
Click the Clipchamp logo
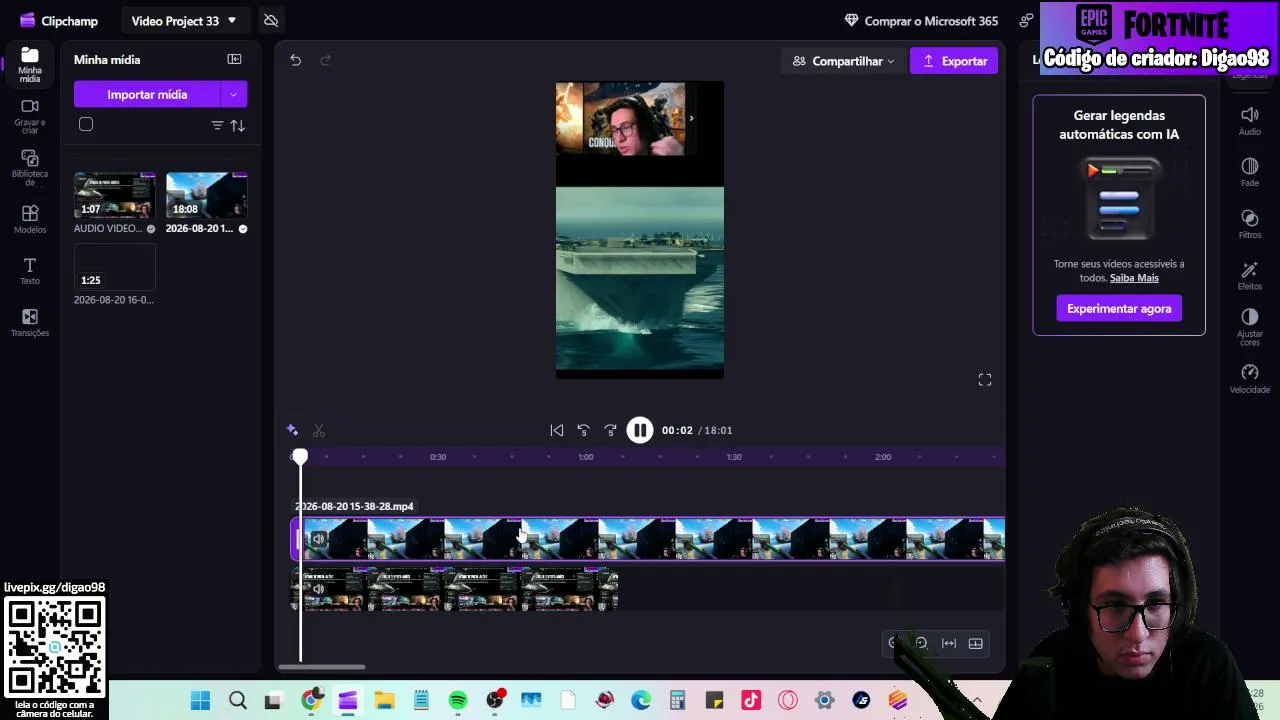pos(58,20)
